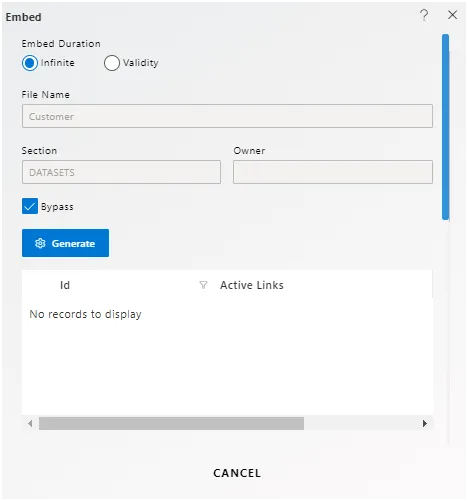The image size is (468, 501).
Task: Focus the empty Owner field
Action: point(333,172)
